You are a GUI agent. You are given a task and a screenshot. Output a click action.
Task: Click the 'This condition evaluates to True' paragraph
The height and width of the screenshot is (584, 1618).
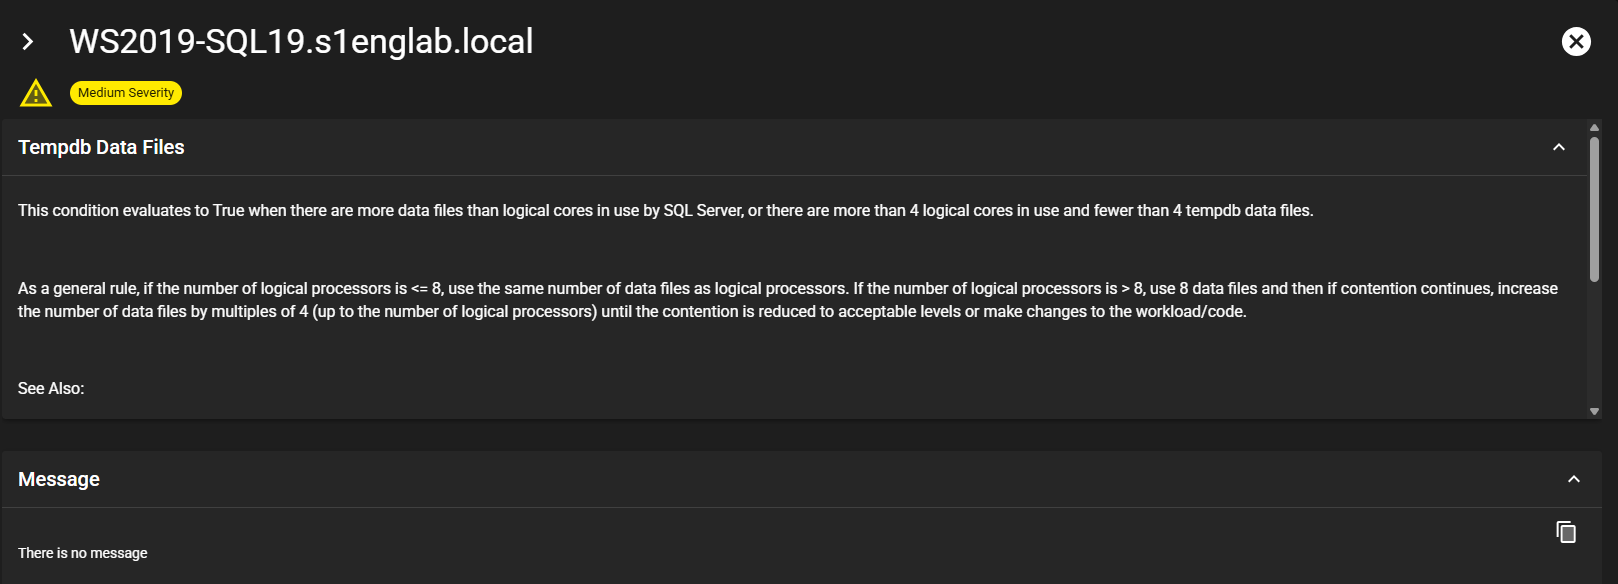click(x=665, y=210)
